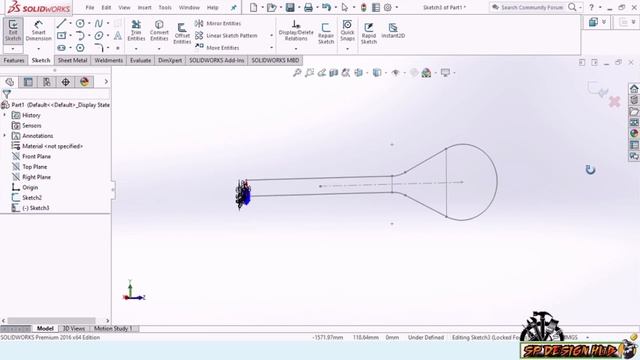
Task: Click the Repair Sketch tool
Action: pyautogui.click(x=326, y=33)
